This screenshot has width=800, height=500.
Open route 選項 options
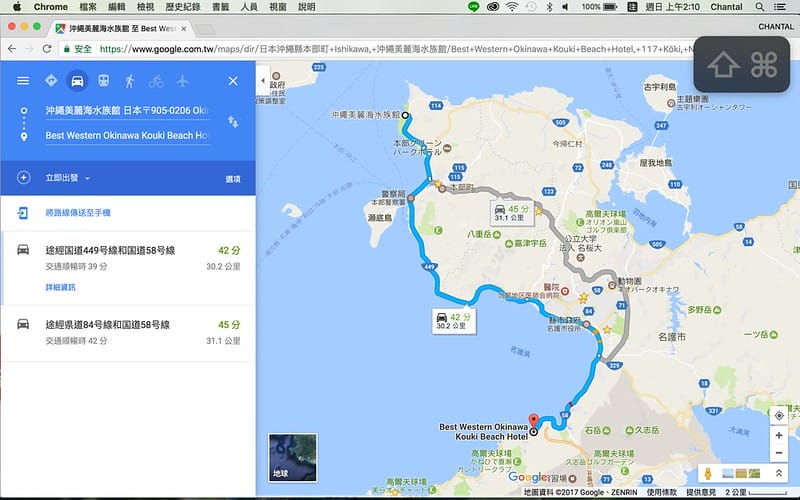233,179
